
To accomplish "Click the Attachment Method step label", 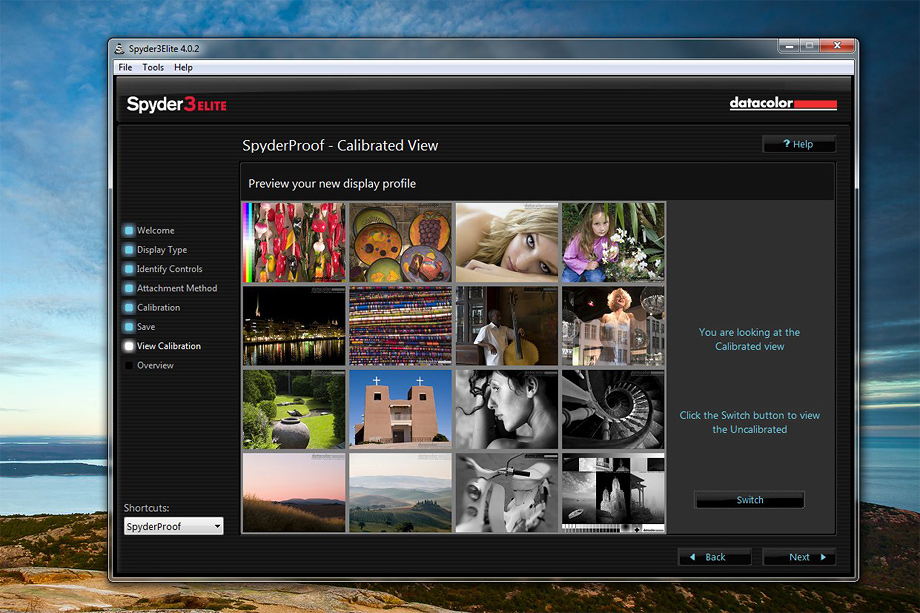I will (x=177, y=289).
